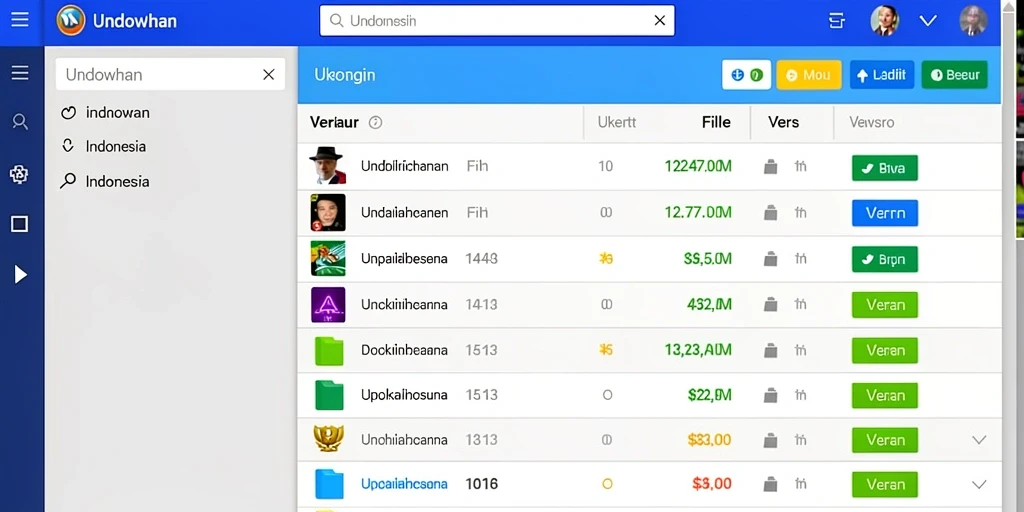Toggle yellow star in Dockiinbeaana row
Viewport: 1024px width, 512px height.
tap(606, 351)
